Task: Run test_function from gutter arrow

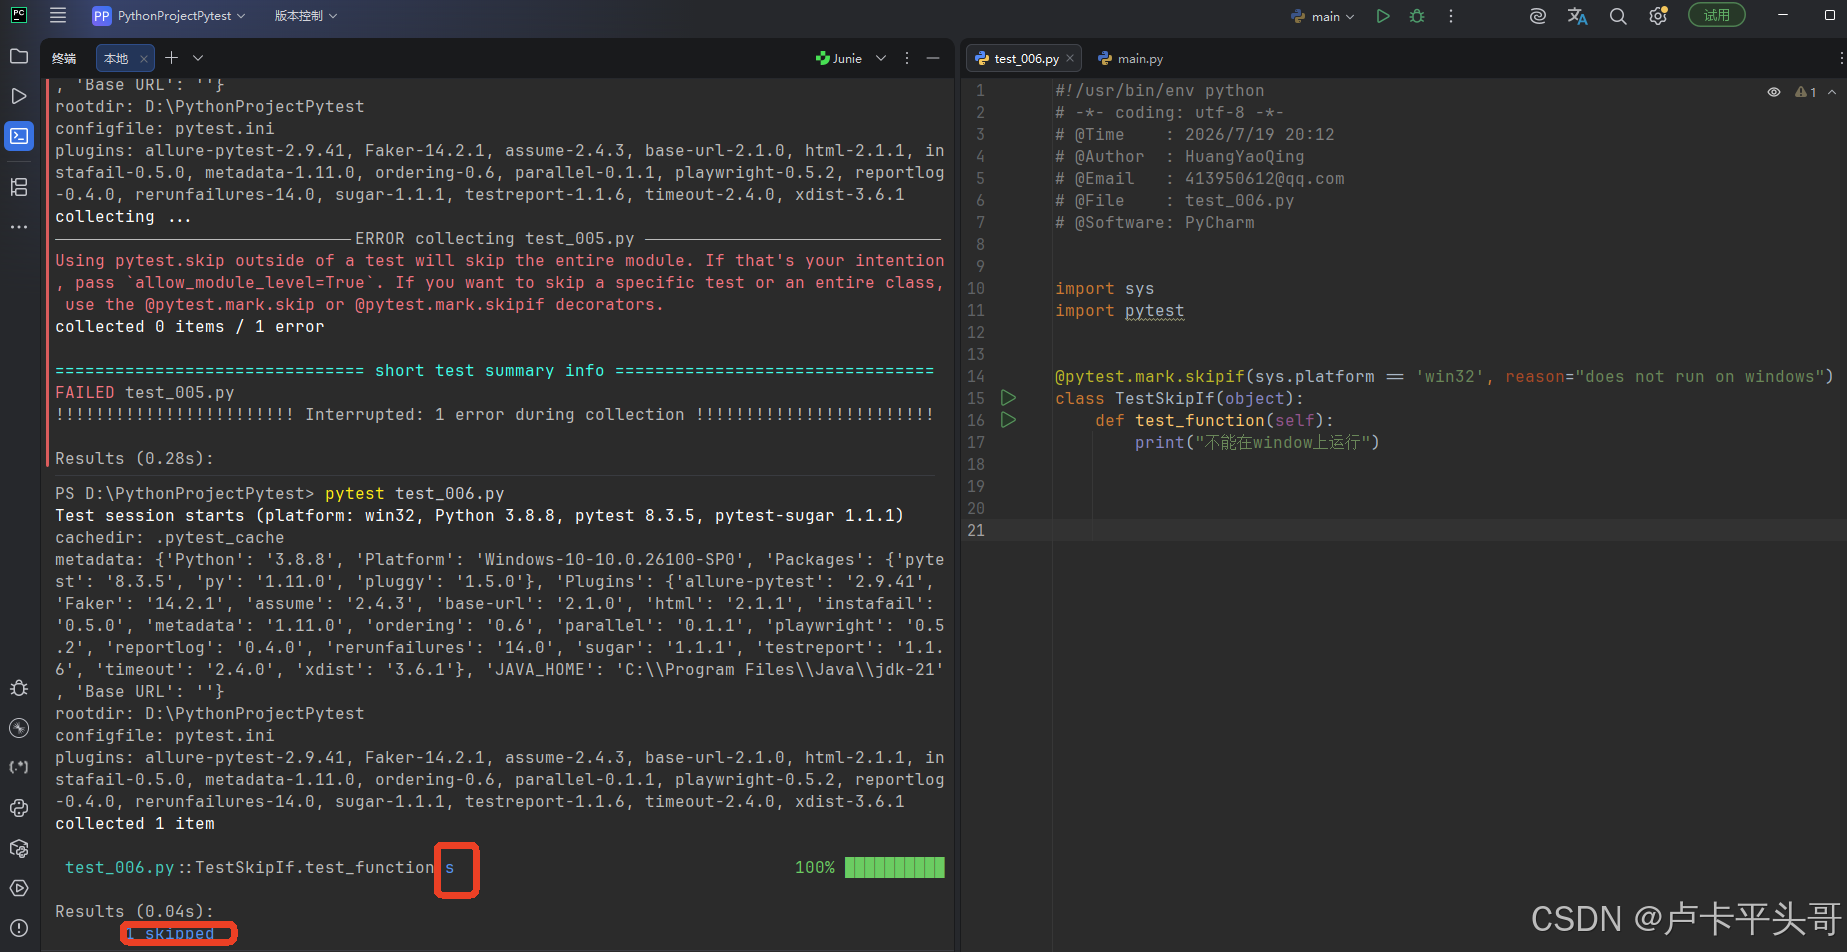Action: pos(1009,420)
